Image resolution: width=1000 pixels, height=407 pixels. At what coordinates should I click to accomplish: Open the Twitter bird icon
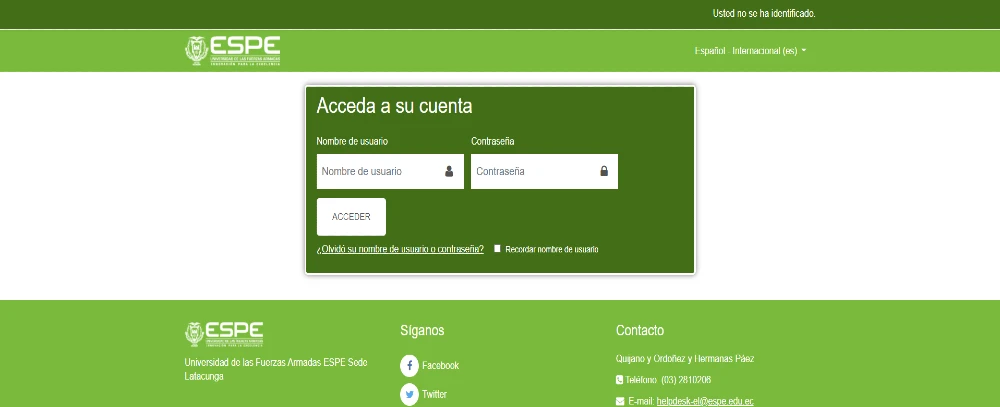tap(409, 395)
